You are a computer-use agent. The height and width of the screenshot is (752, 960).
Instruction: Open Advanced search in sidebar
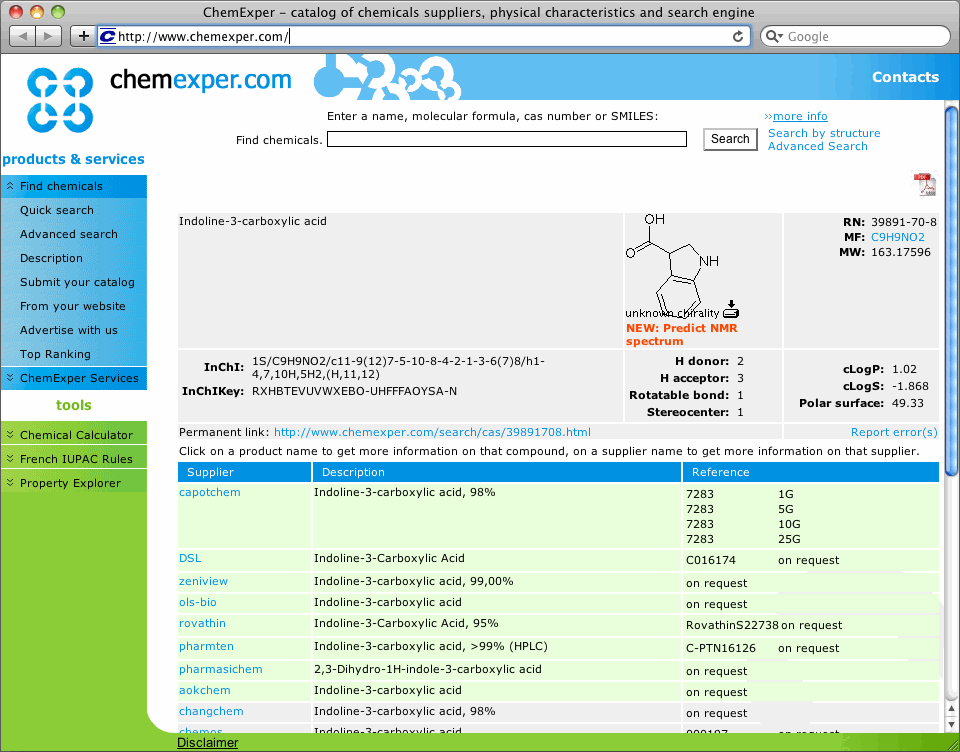pos(69,234)
